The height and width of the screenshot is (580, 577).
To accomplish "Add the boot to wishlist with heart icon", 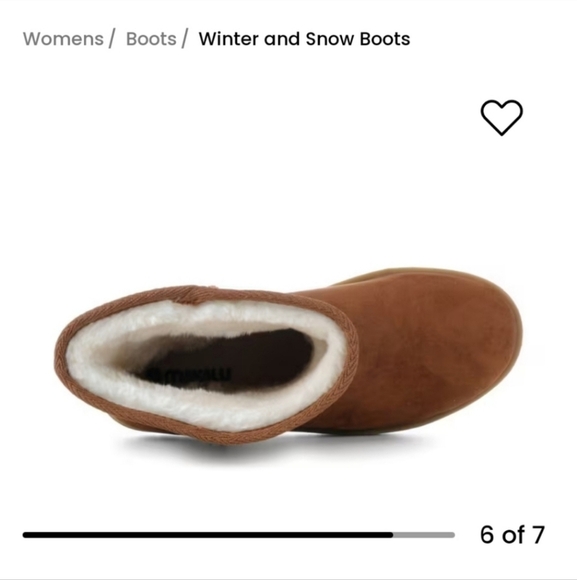I will pyautogui.click(x=502, y=117).
